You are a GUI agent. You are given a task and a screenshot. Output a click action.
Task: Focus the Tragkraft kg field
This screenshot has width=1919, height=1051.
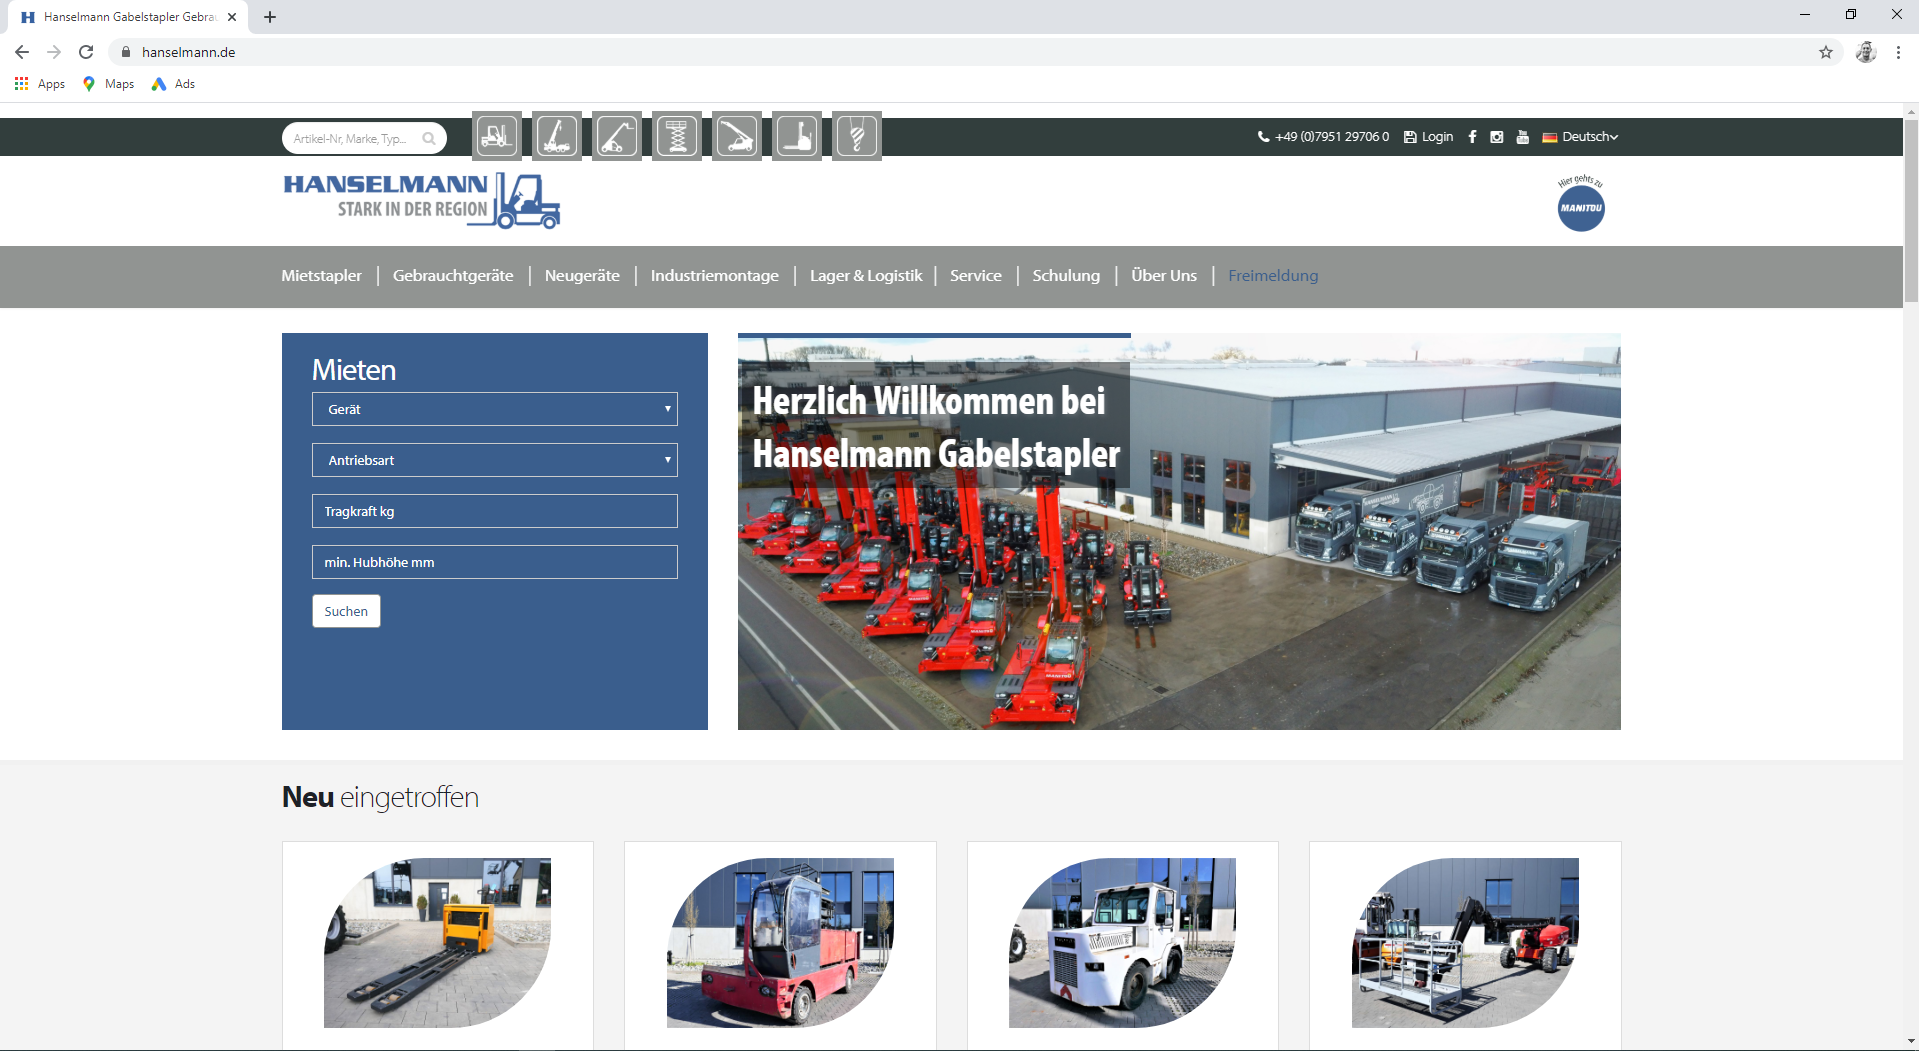coord(495,511)
